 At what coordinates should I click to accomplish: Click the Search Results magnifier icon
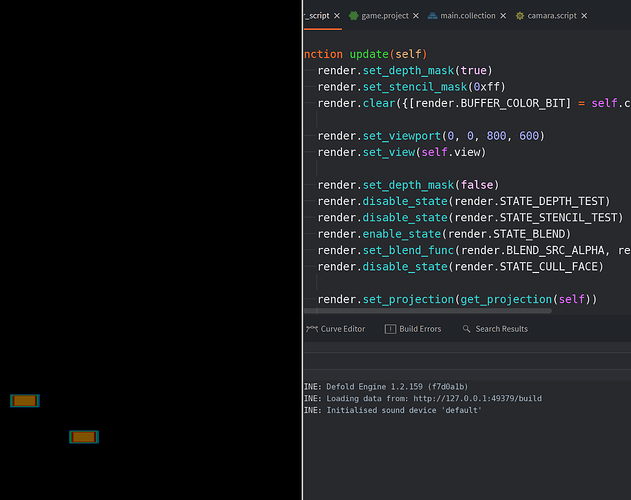click(x=466, y=329)
